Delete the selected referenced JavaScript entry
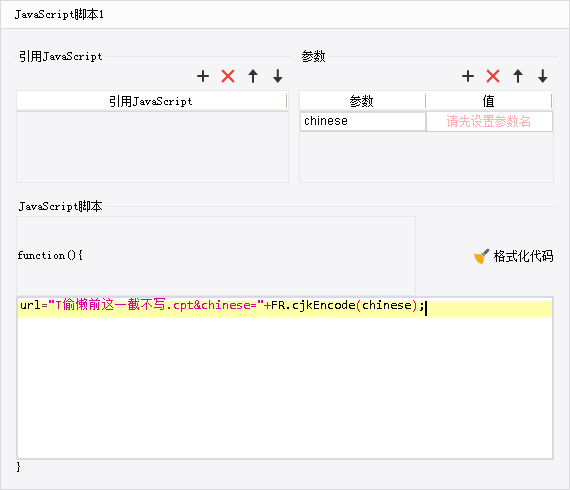 click(228, 76)
